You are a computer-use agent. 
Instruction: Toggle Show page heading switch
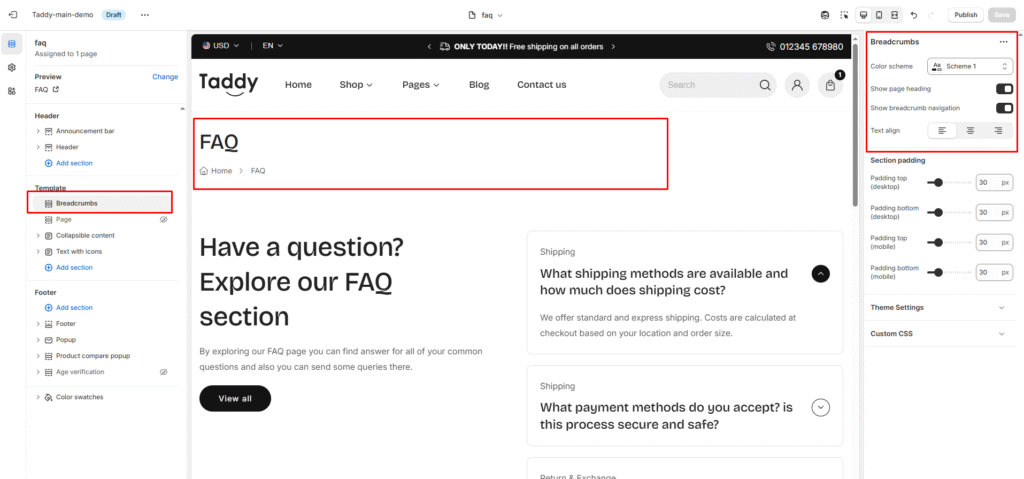[x=1004, y=89]
